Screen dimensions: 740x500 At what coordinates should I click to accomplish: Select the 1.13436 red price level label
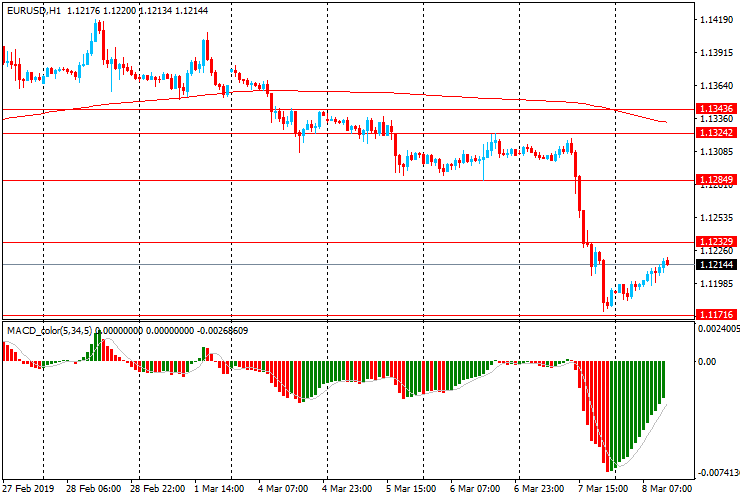(x=716, y=109)
